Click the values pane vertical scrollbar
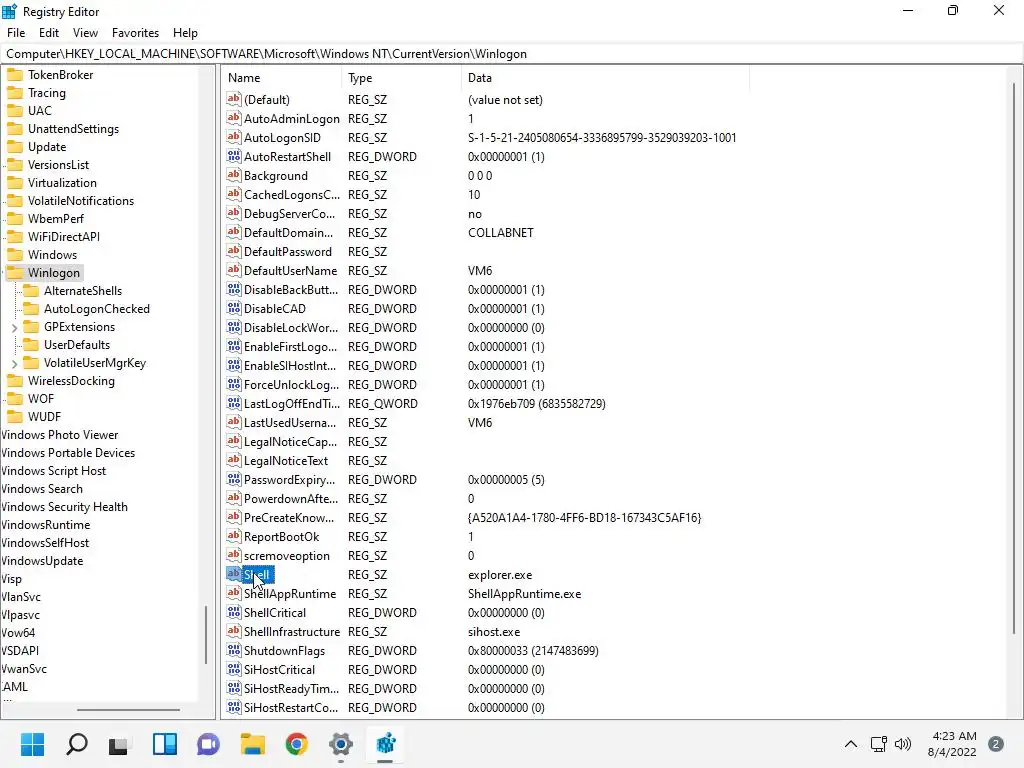 pyautogui.click(x=1013, y=357)
